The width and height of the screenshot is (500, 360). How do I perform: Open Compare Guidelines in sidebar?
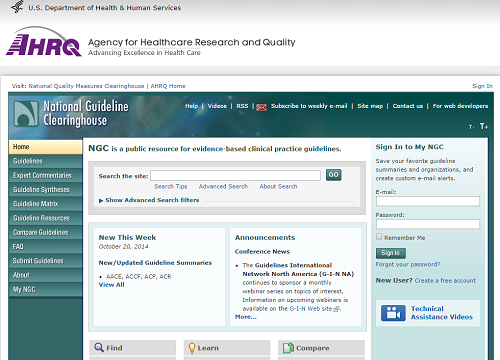coord(45,232)
